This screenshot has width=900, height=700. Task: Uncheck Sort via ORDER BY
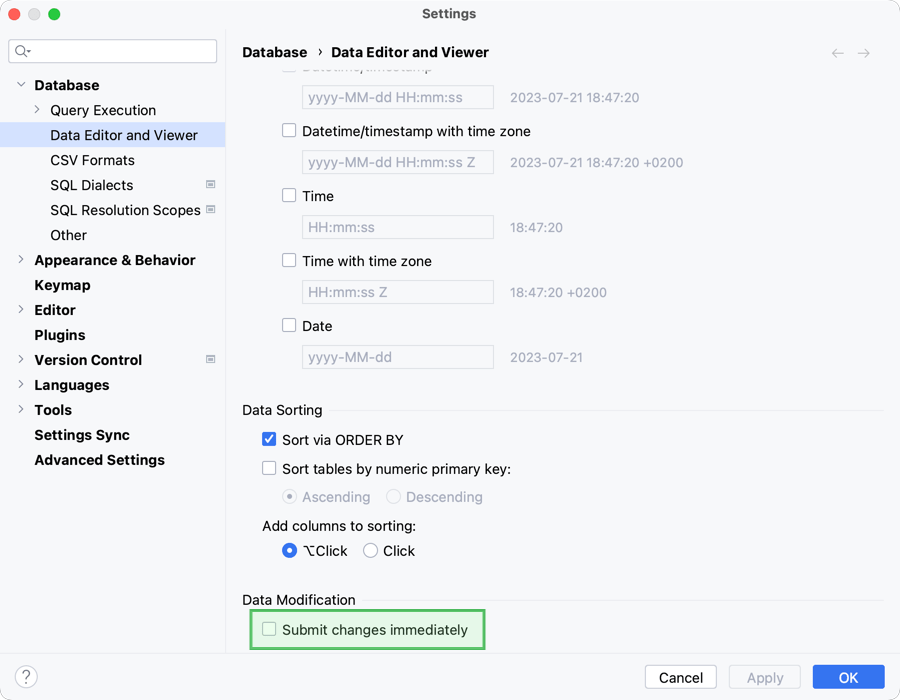(269, 439)
